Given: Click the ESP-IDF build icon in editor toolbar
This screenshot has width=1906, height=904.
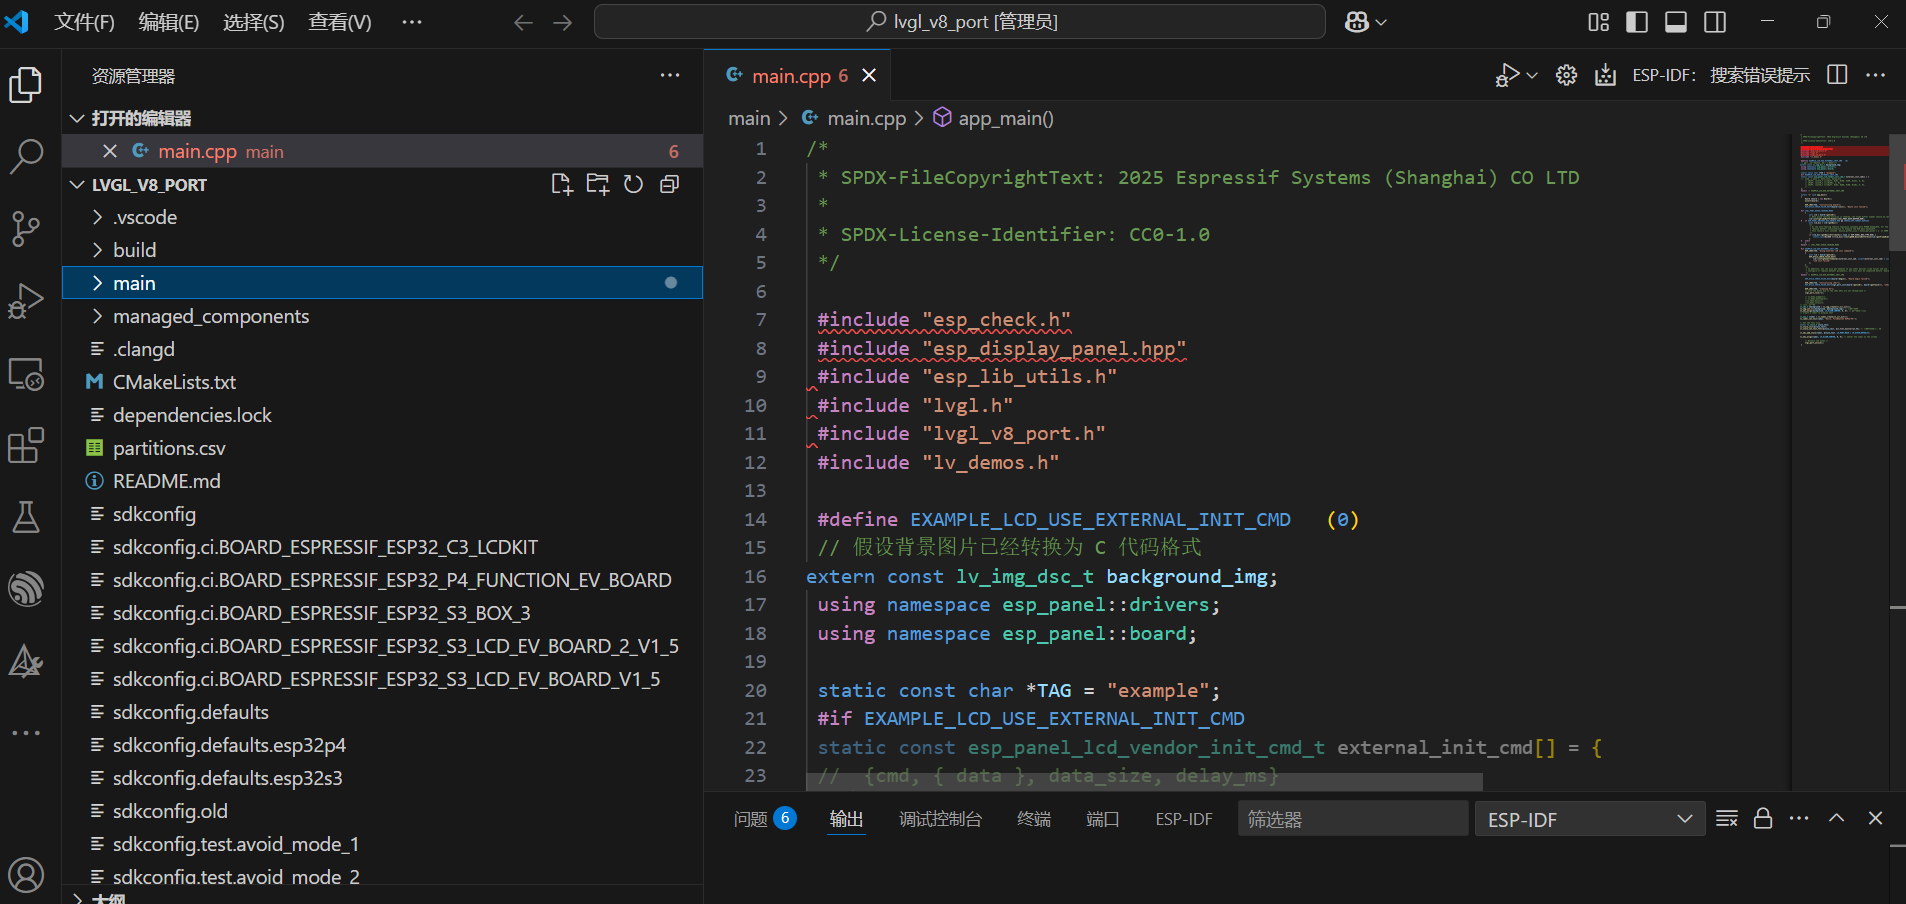Looking at the screenshot, I should [1606, 76].
